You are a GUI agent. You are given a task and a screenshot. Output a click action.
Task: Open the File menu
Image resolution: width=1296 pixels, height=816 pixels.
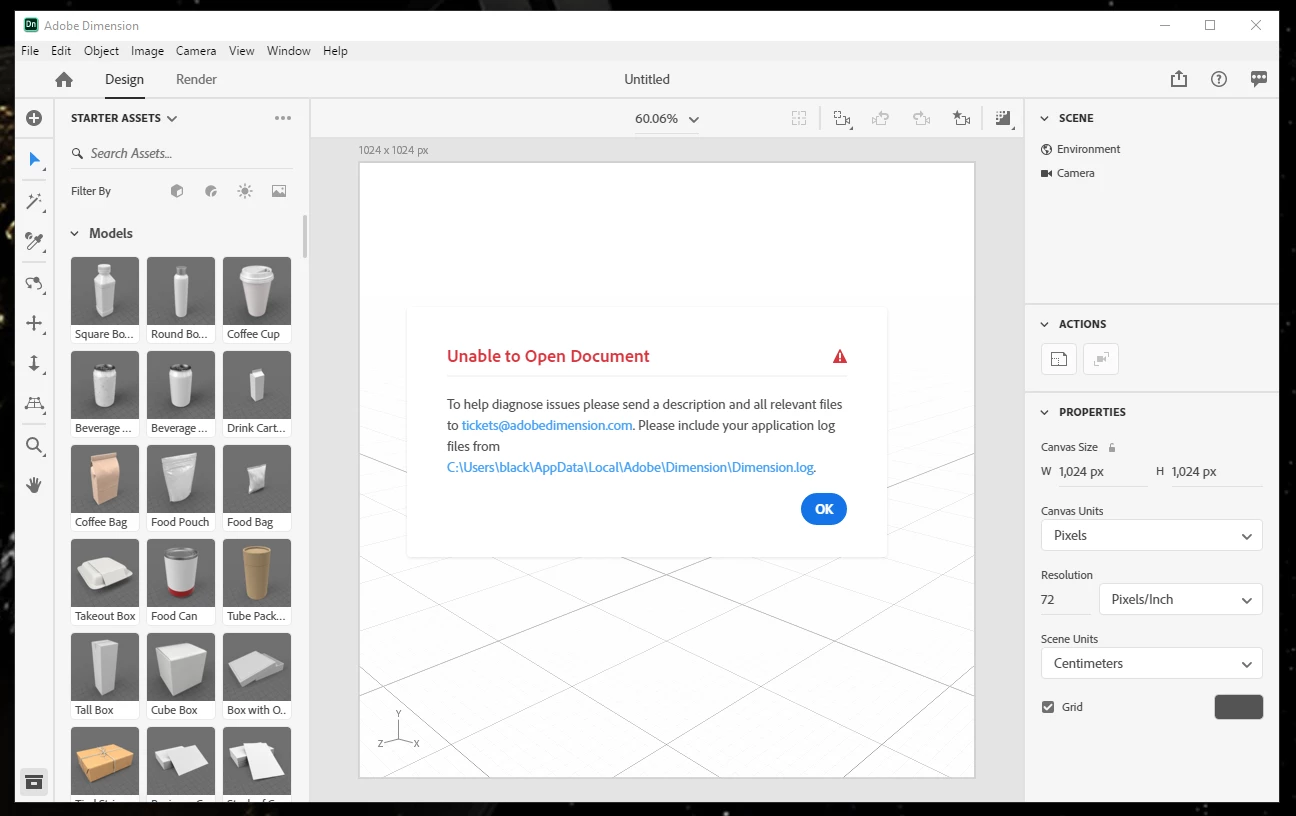coord(30,51)
